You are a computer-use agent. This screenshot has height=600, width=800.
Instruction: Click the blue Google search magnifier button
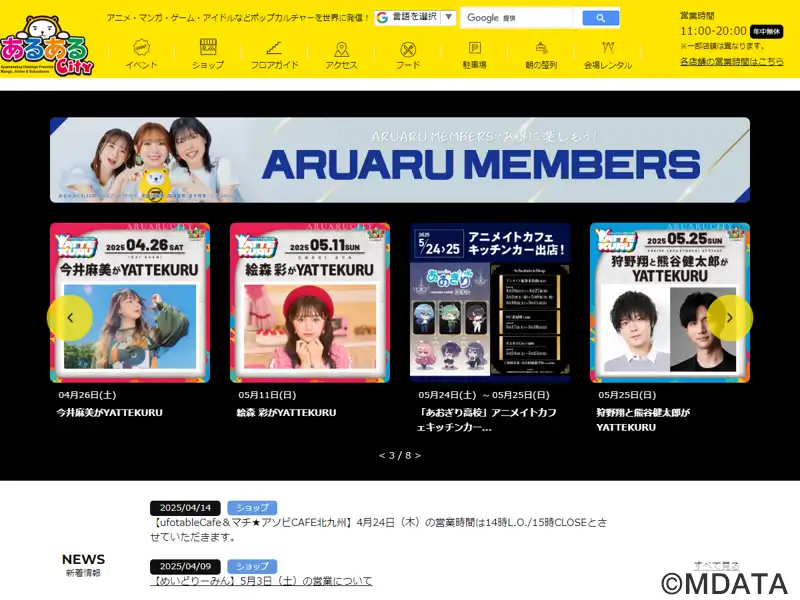[x=601, y=18]
